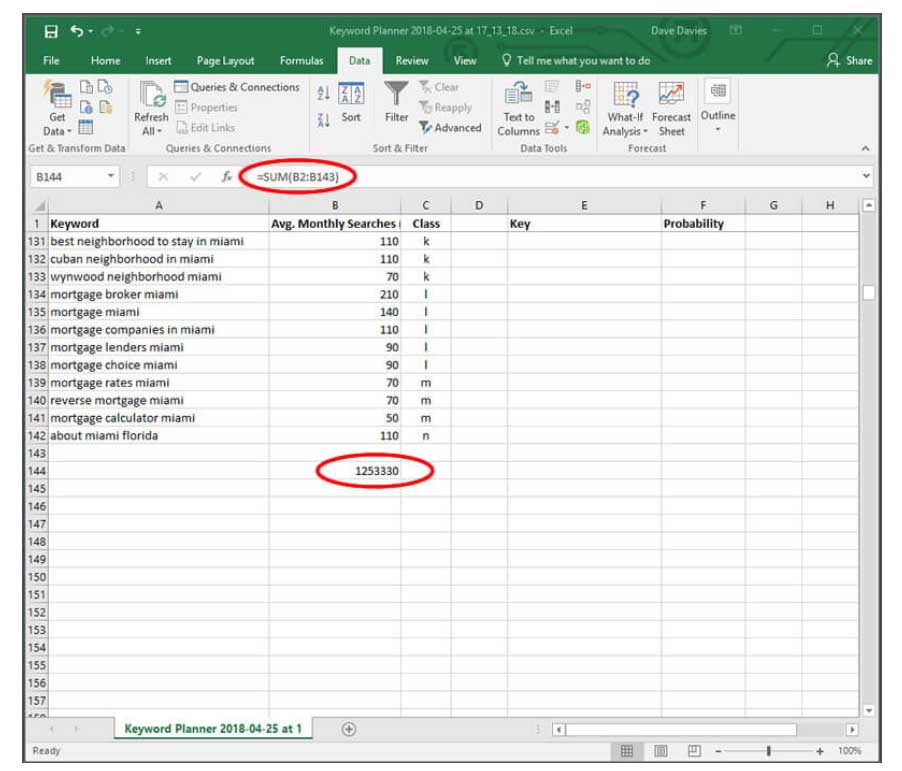
Task: Click the Properties button
Action: pos(207,108)
